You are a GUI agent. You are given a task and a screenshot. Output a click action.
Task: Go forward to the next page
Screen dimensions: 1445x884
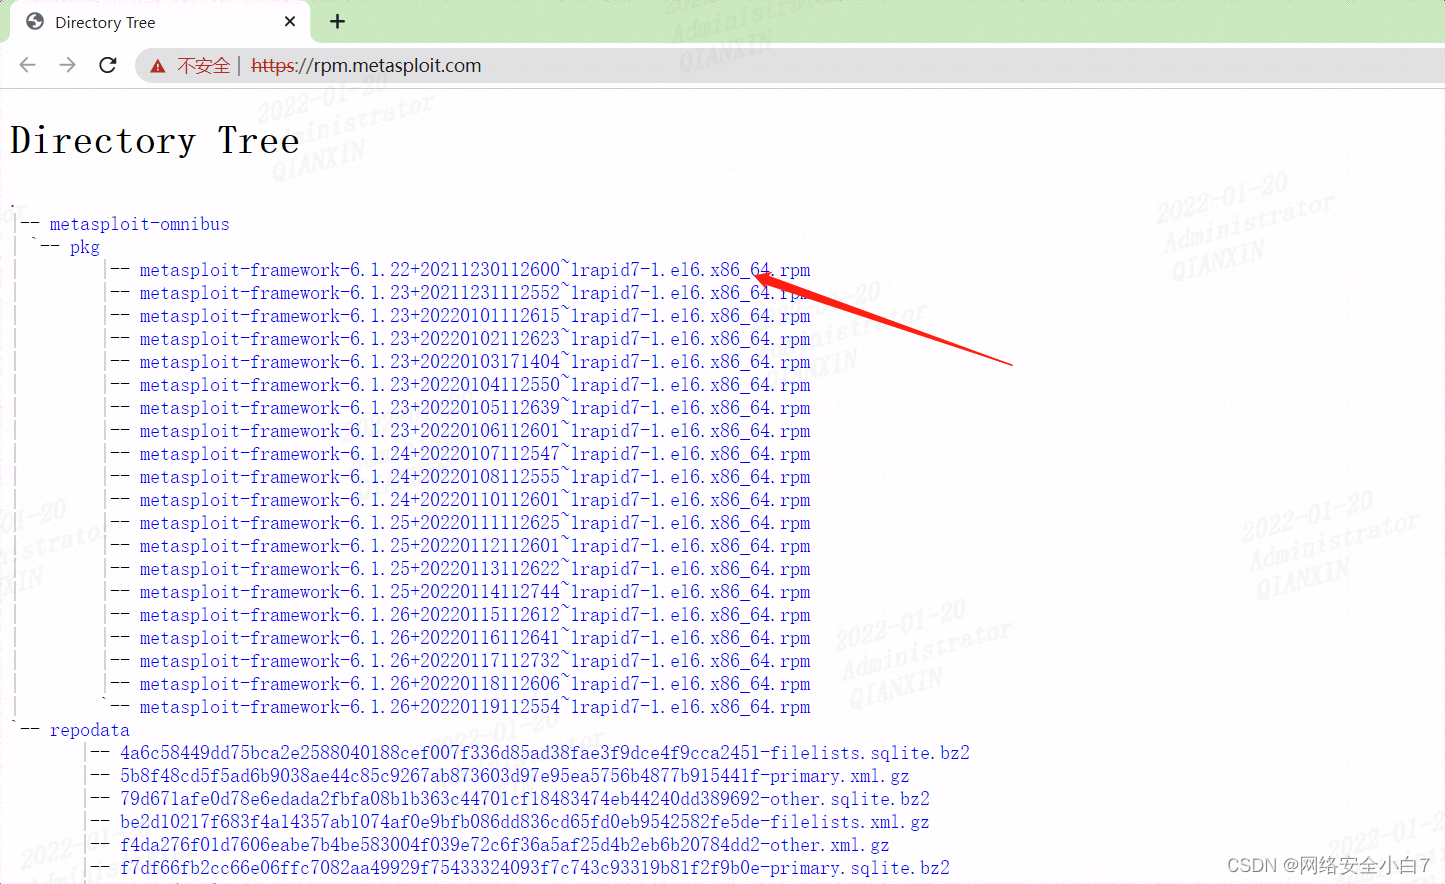(67, 65)
